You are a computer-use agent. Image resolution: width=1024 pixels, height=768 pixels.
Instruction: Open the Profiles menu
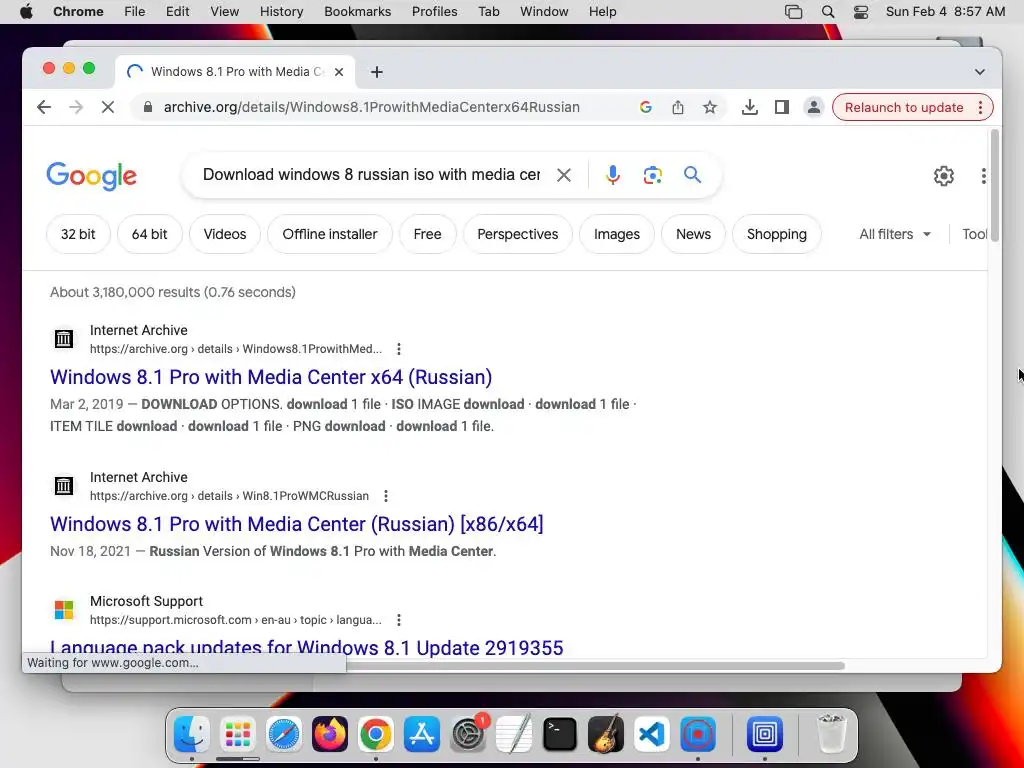(x=434, y=12)
